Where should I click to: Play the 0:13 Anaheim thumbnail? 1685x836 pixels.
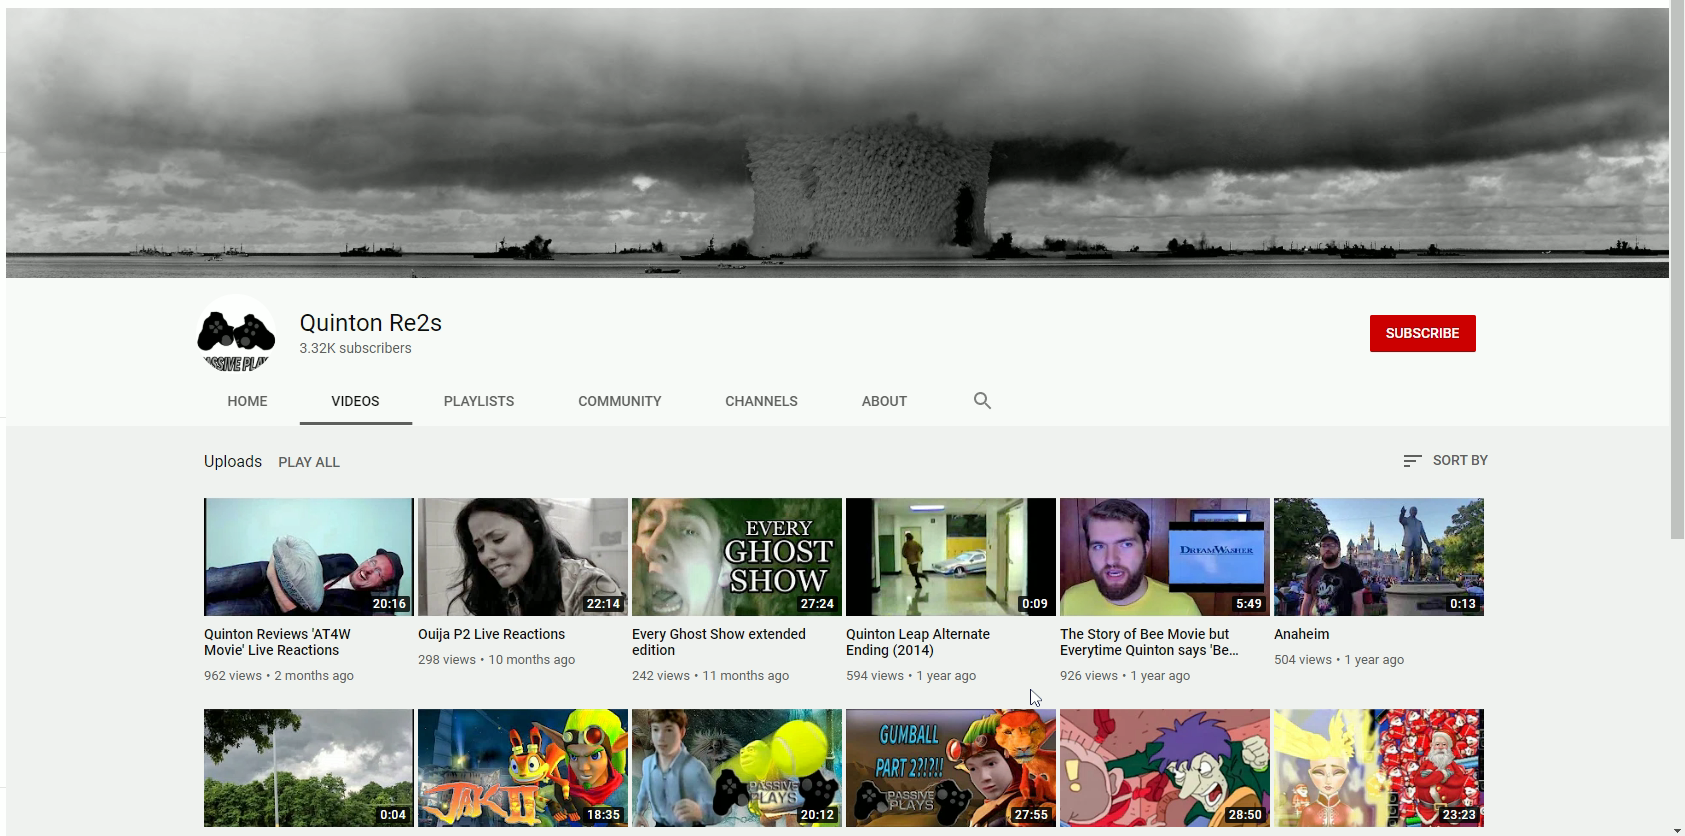1379,557
